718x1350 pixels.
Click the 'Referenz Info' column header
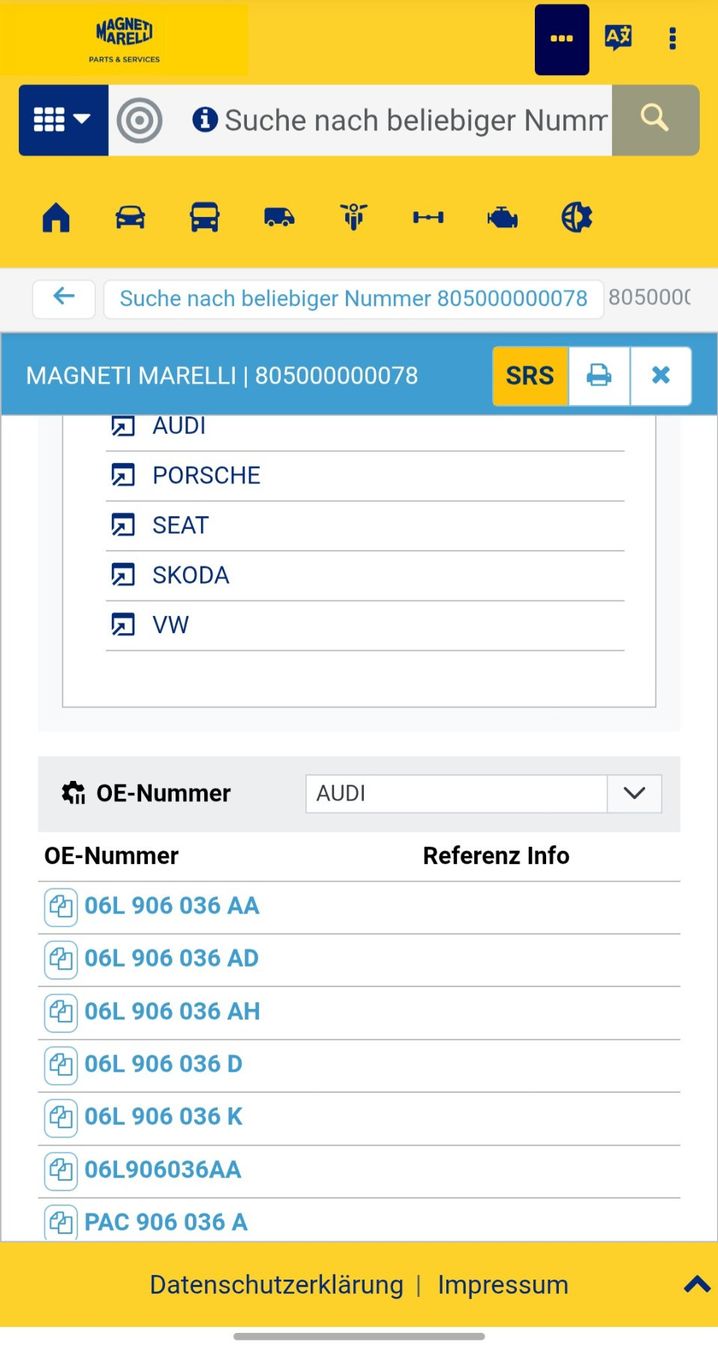[x=496, y=856]
